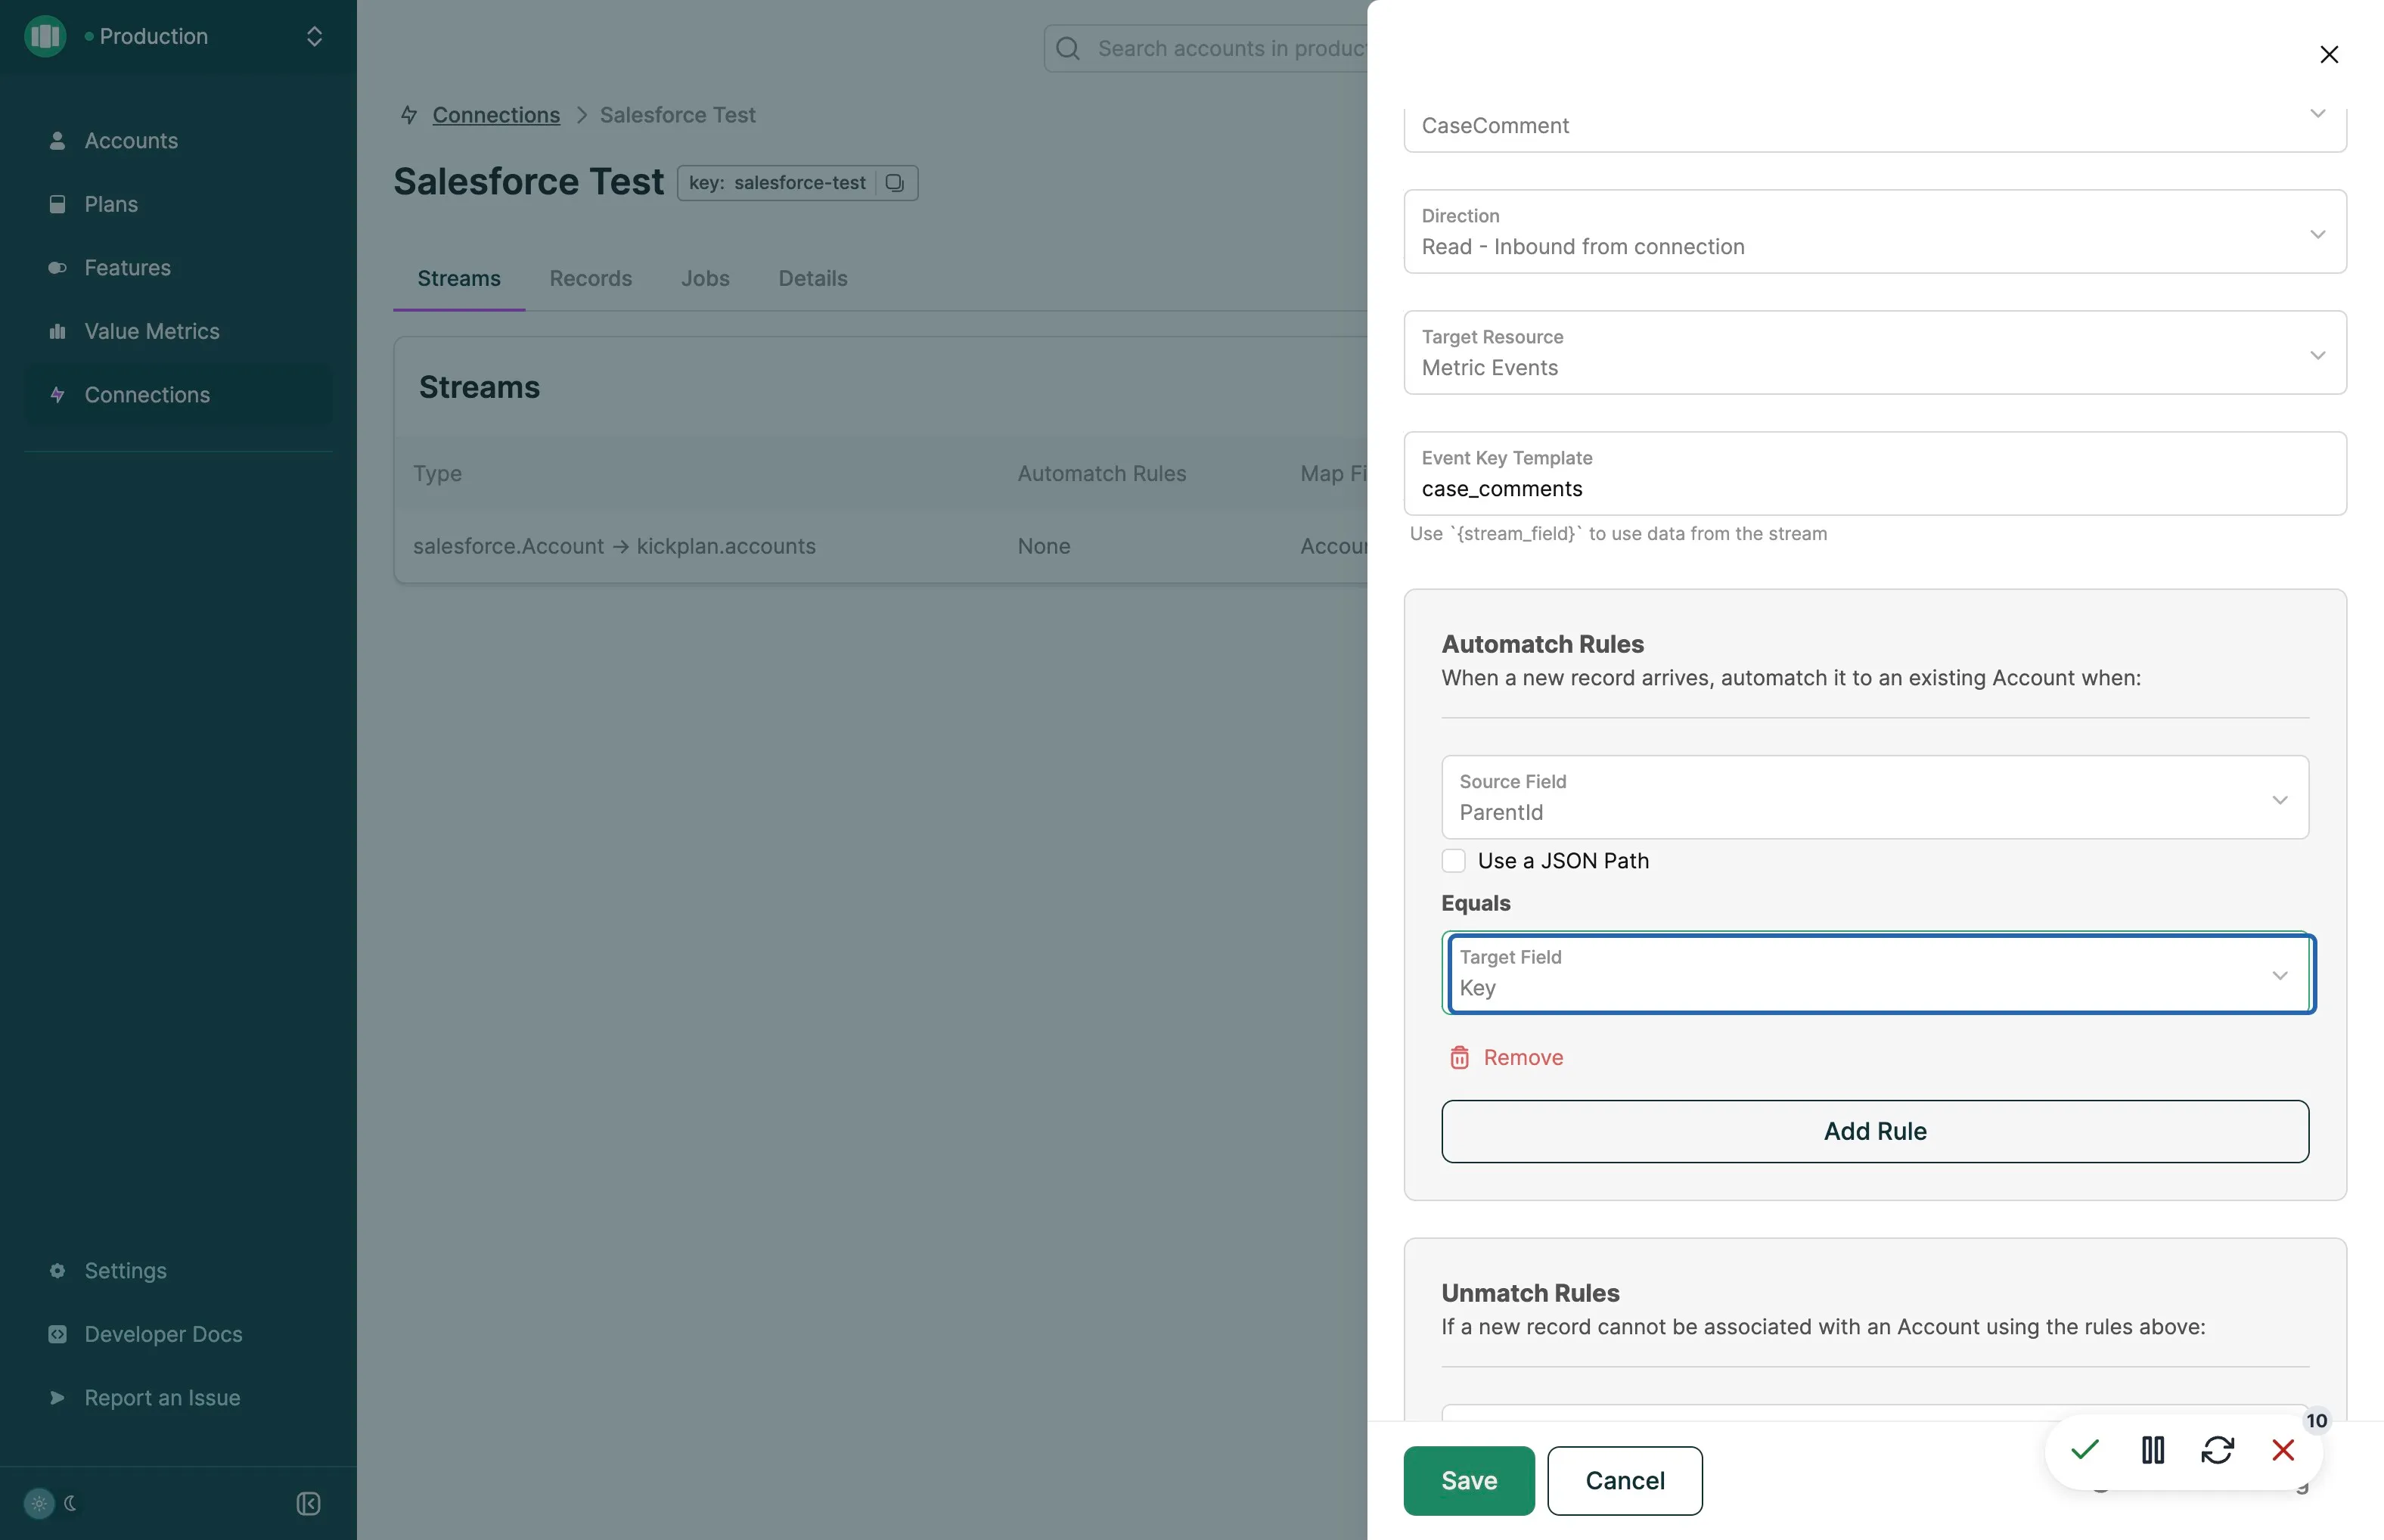The width and height of the screenshot is (2384, 1540).
Task: Click the search magnifier icon
Action: tap(1068, 48)
